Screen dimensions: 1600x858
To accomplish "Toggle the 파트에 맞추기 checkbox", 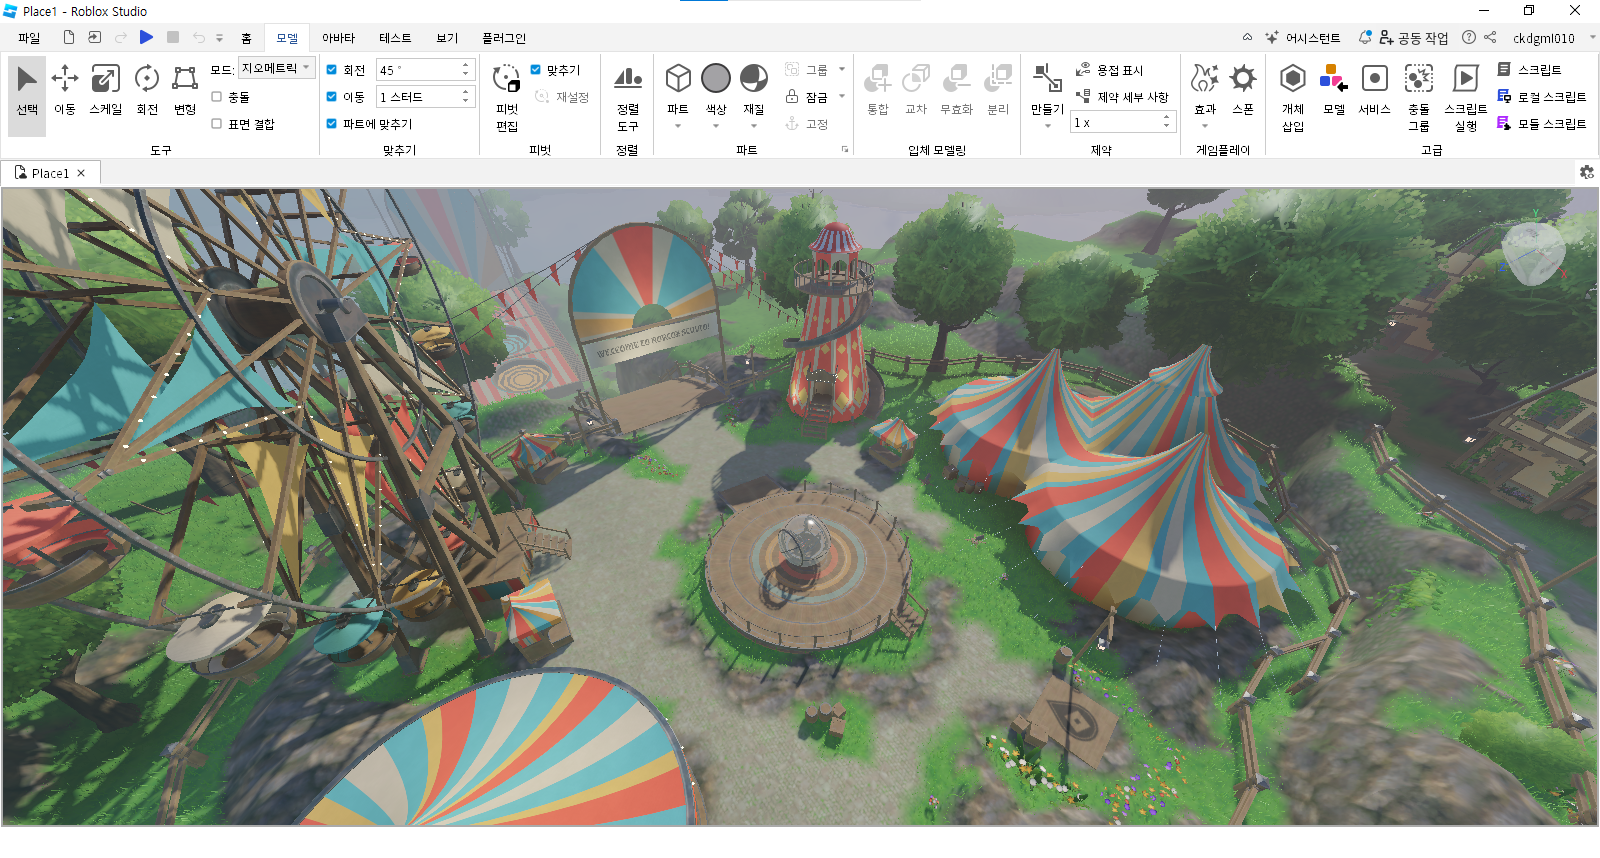I will (x=332, y=124).
